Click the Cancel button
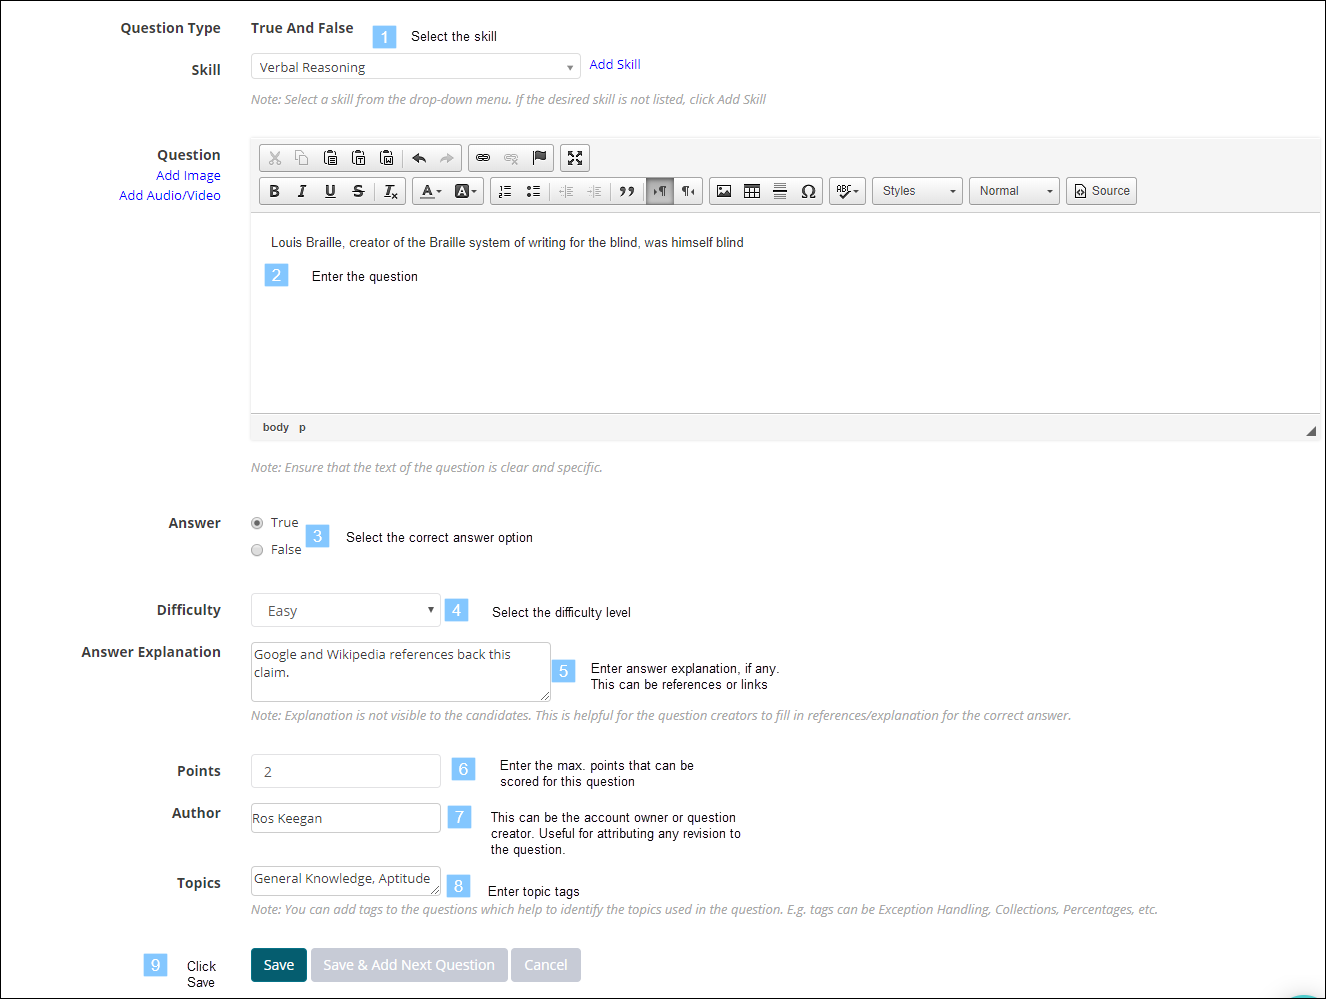Image resolution: width=1326 pixels, height=999 pixels. click(546, 965)
